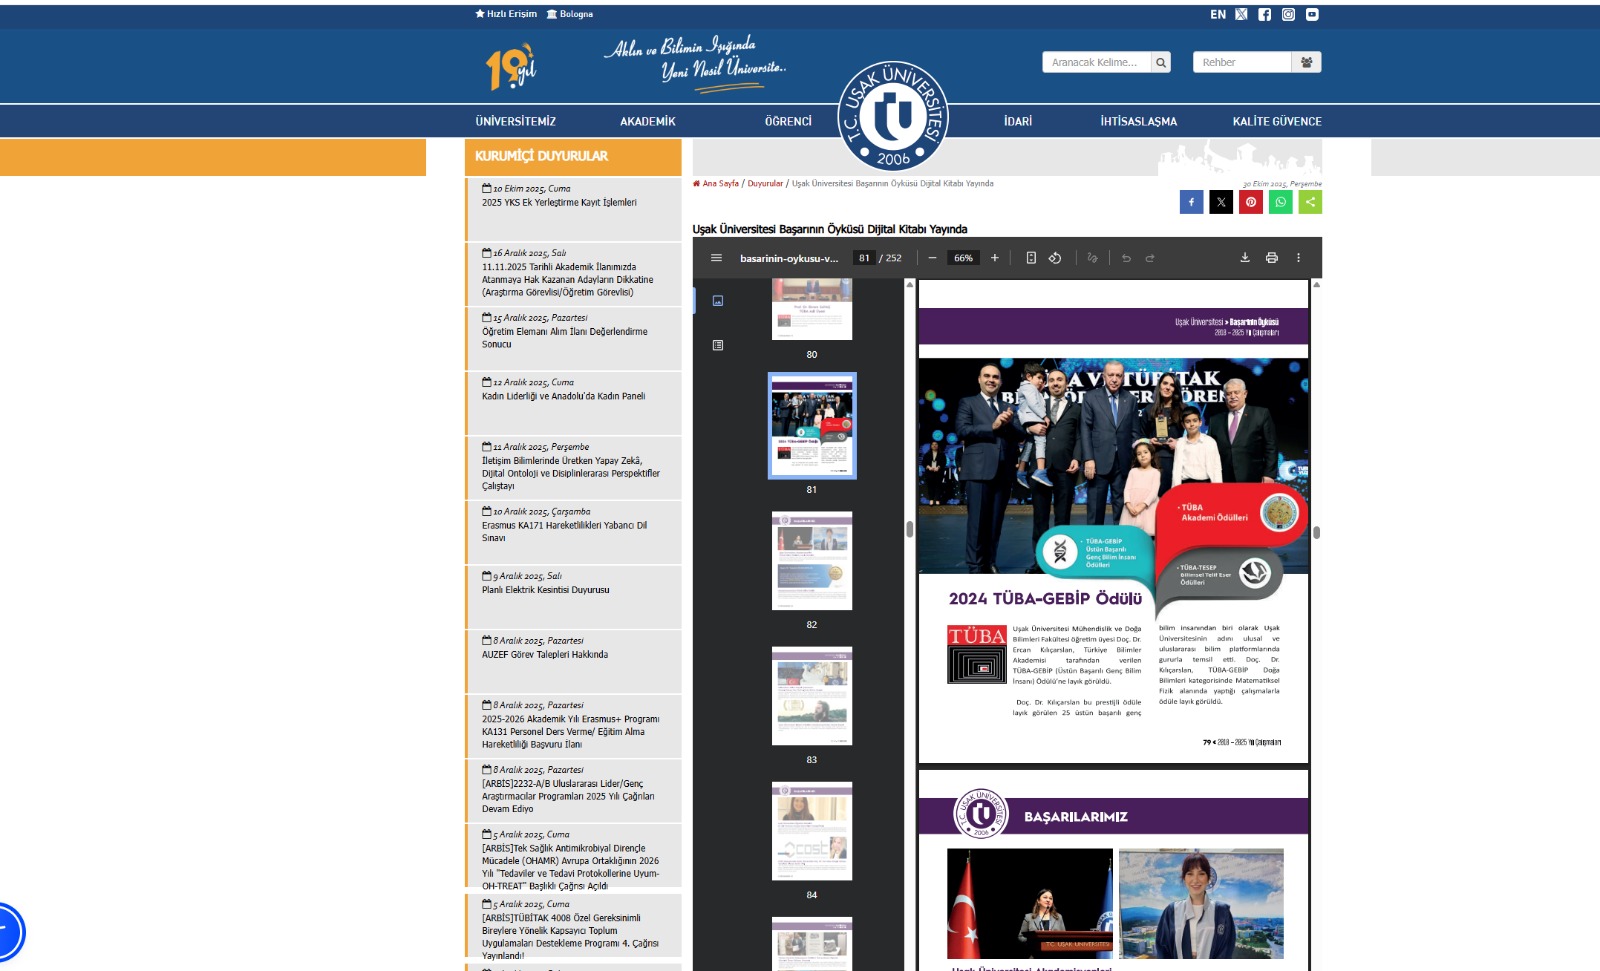Image resolution: width=1600 pixels, height=971 pixels.
Task: Share article on Pinterest
Action: 1251,202
